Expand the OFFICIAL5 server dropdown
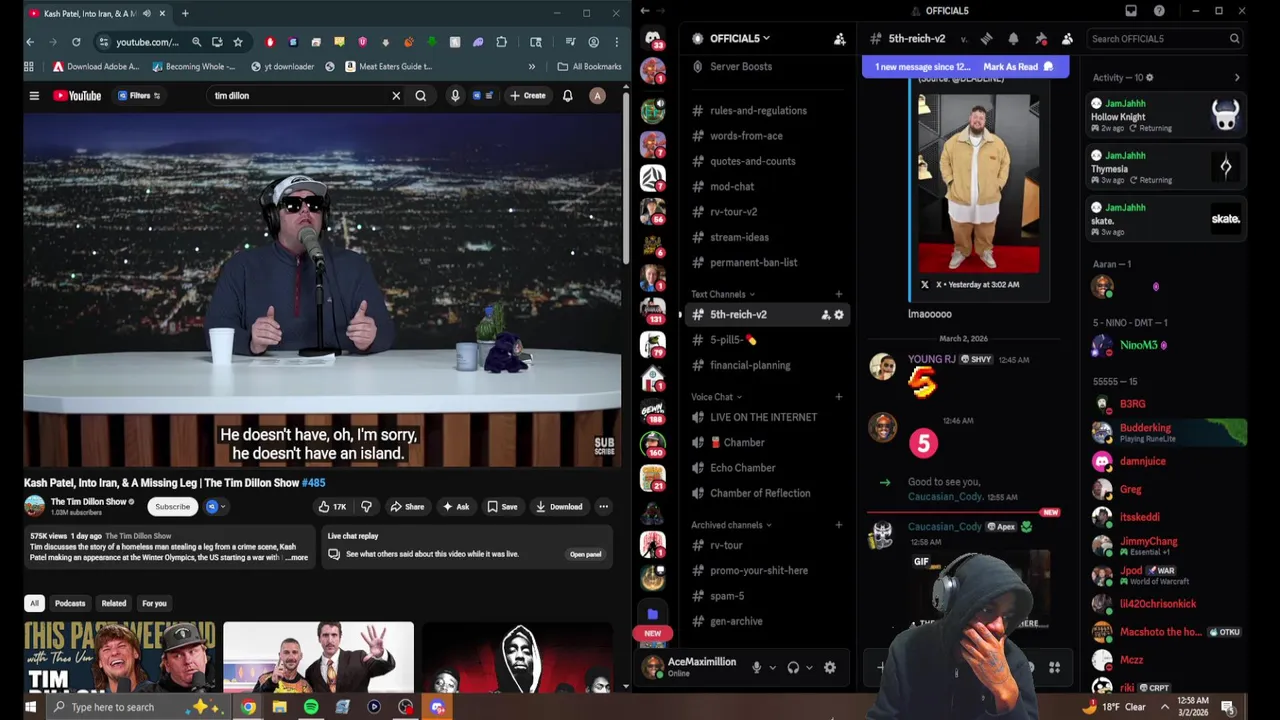Viewport: 1280px width, 720px height. [x=739, y=39]
